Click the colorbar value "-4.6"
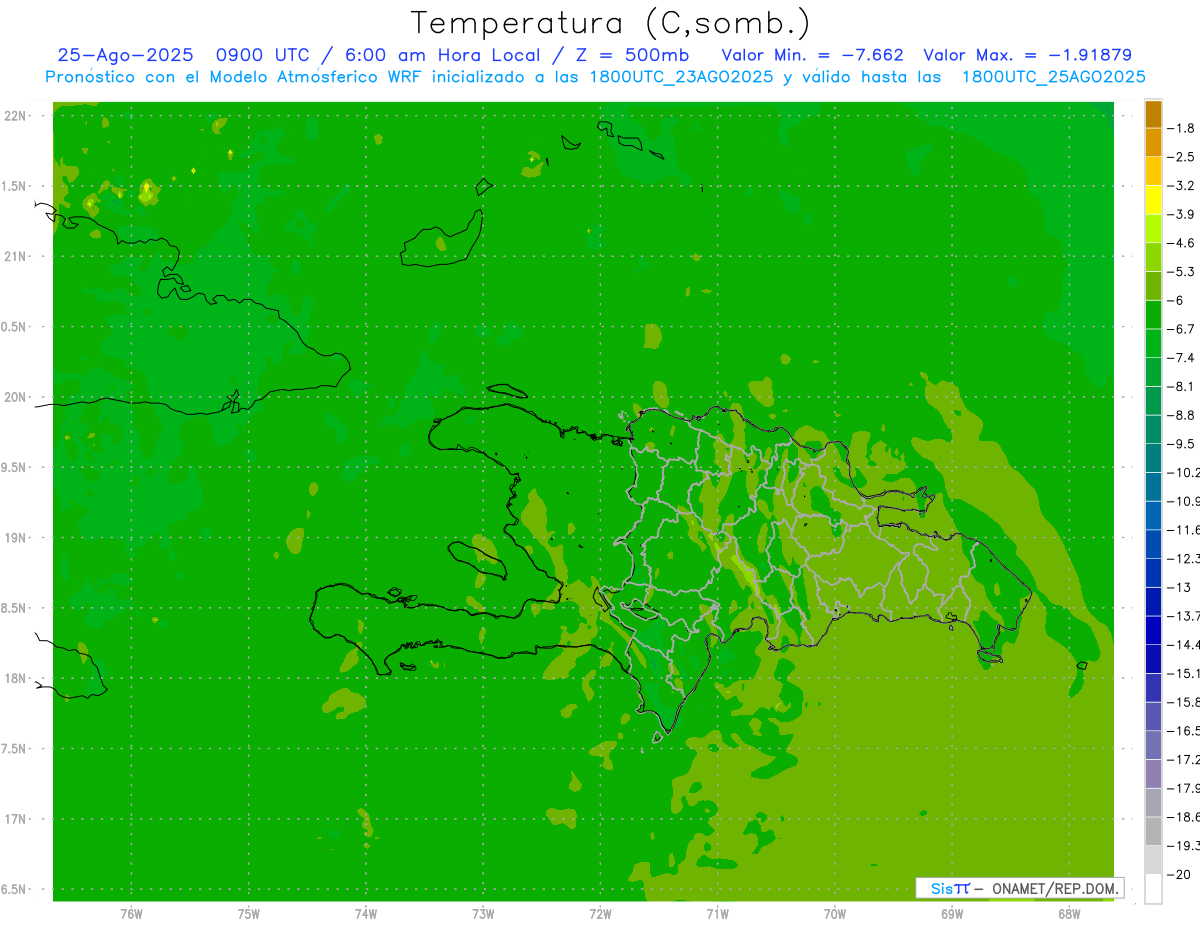The height and width of the screenshot is (927, 1200). click(x=1182, y=243)
